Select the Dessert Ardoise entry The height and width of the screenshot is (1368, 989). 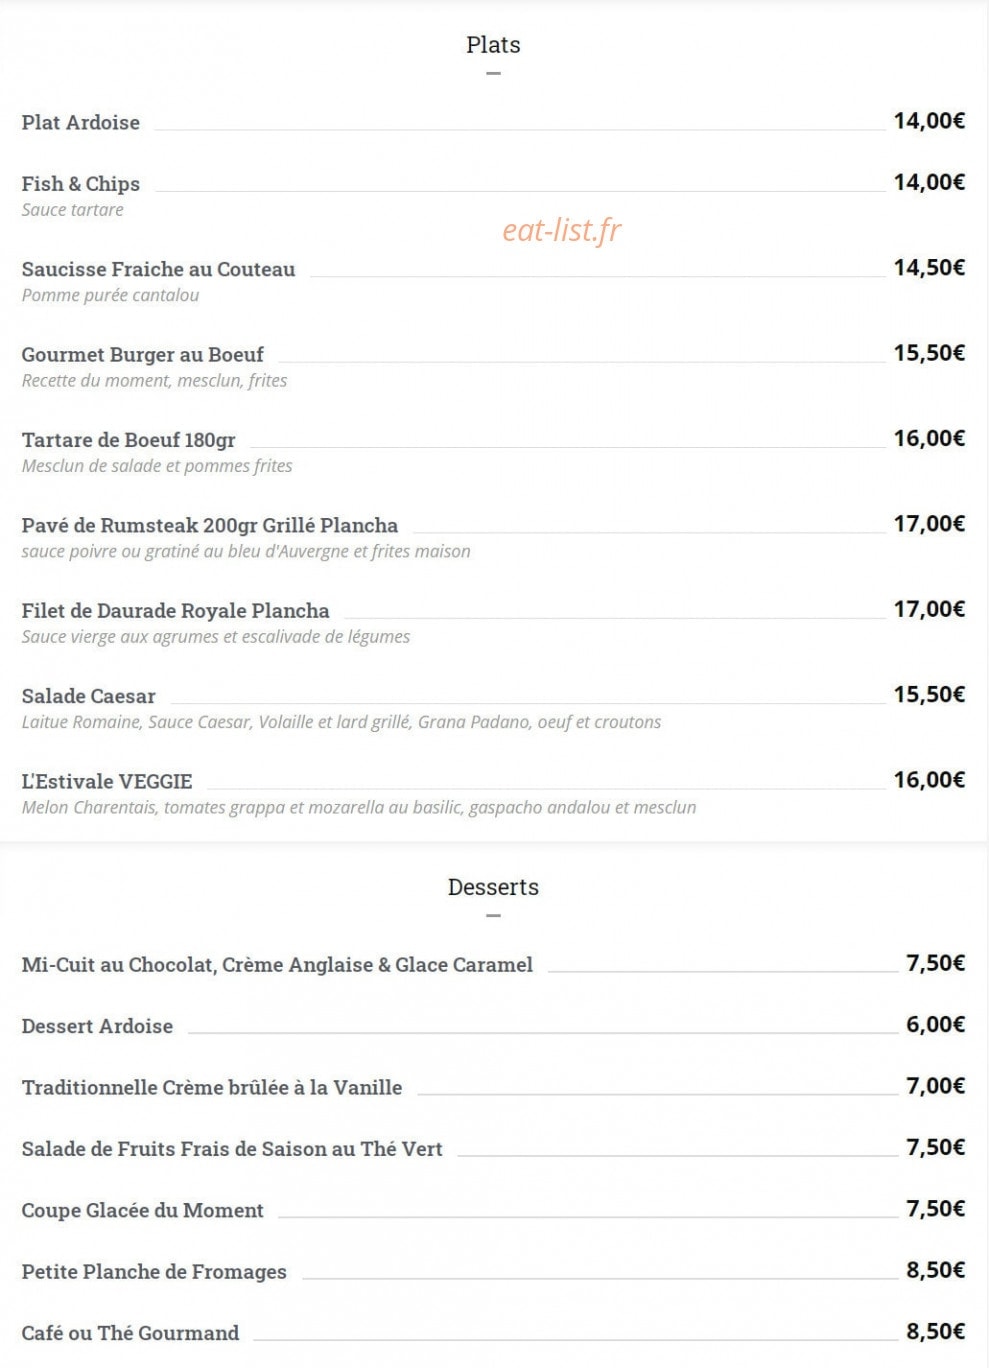click(98, 1026)
